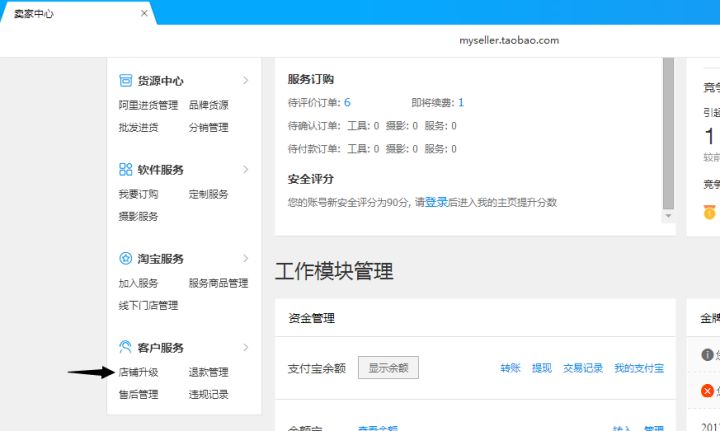The width and height of the screenshot is (720, 431).
Task: Click the 软件服务 grid icon
Action: coord(125,169)
